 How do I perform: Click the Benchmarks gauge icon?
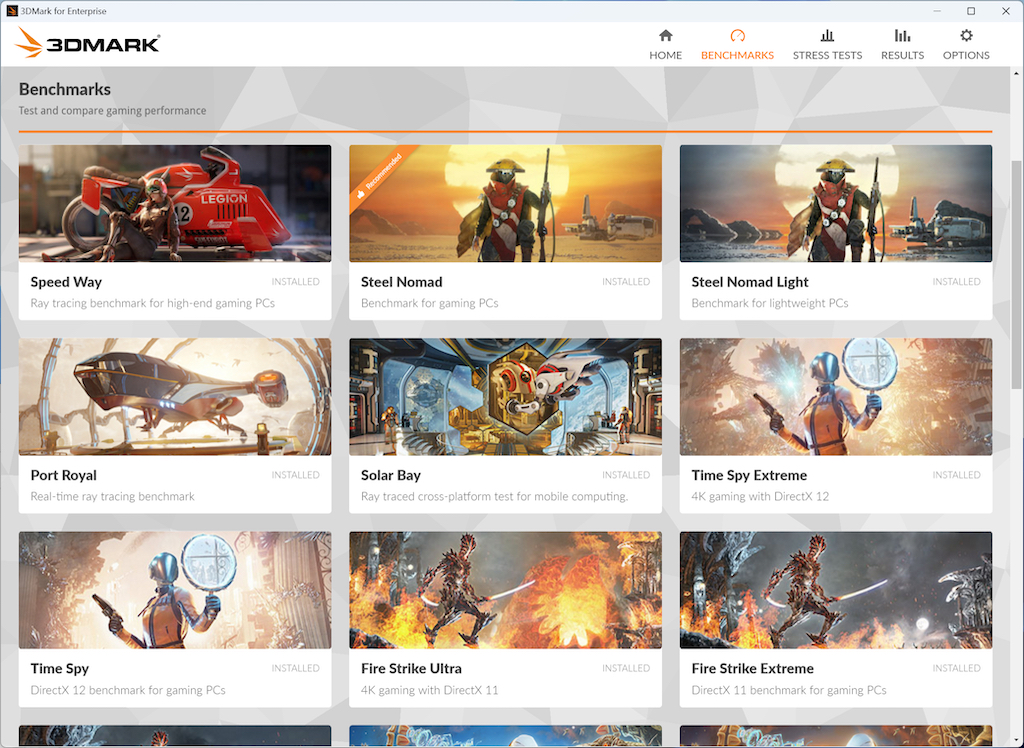pyautogui.click(x=737, y=35)
